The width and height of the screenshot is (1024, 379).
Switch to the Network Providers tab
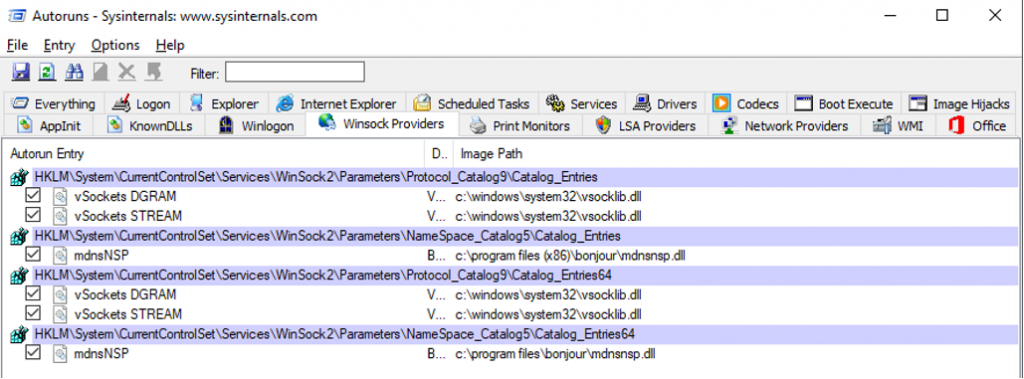(x=784, y=125)
